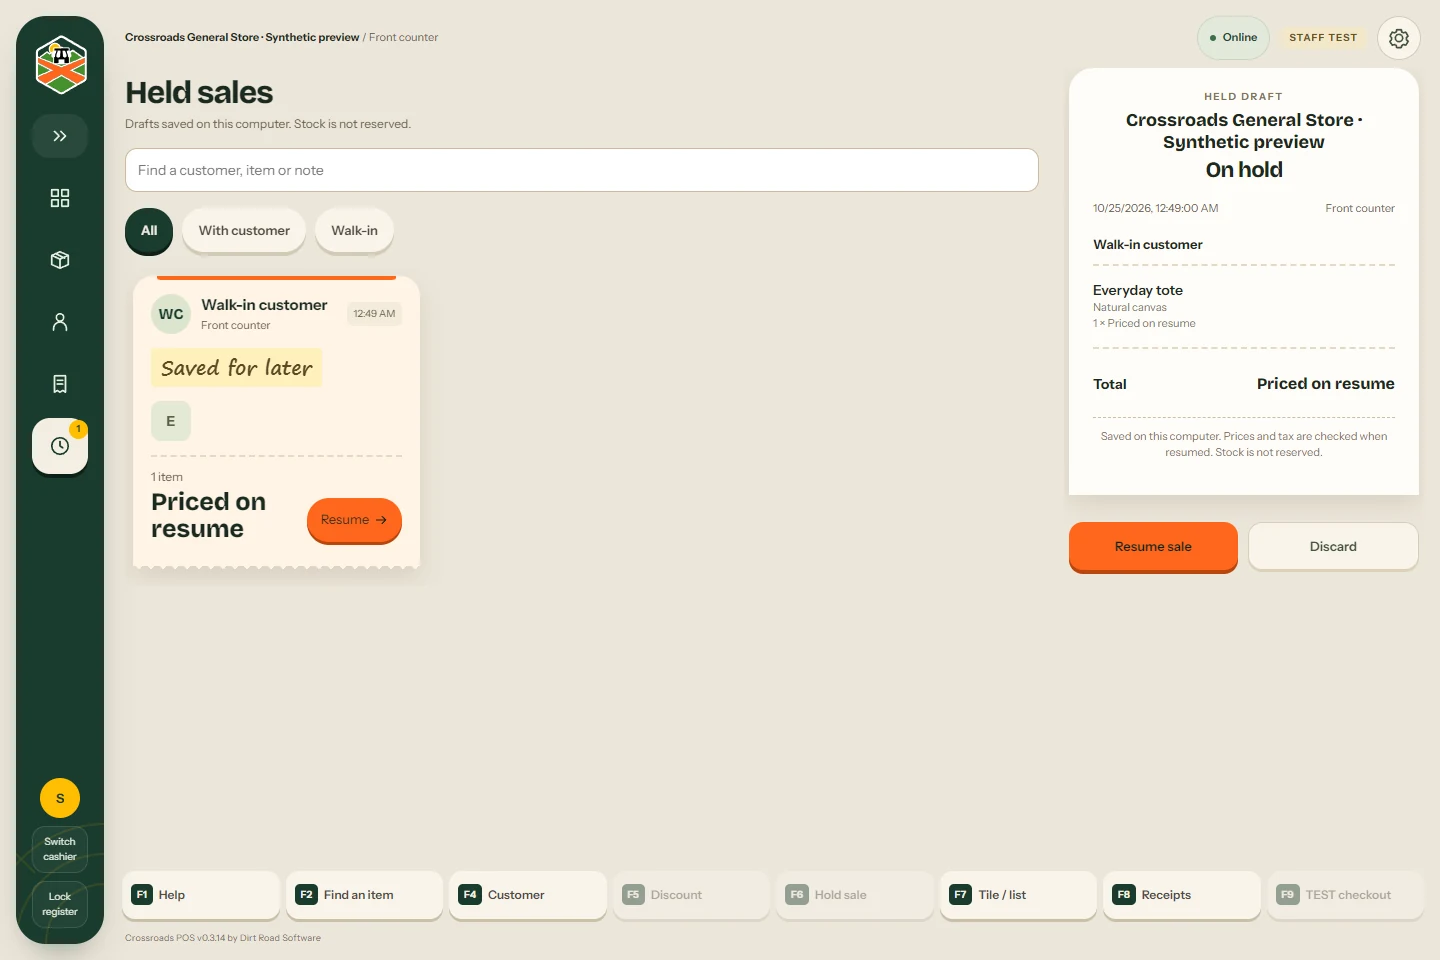Select the All filter tab
Screen dimensions: 1440x960
[x=149, y=231]
